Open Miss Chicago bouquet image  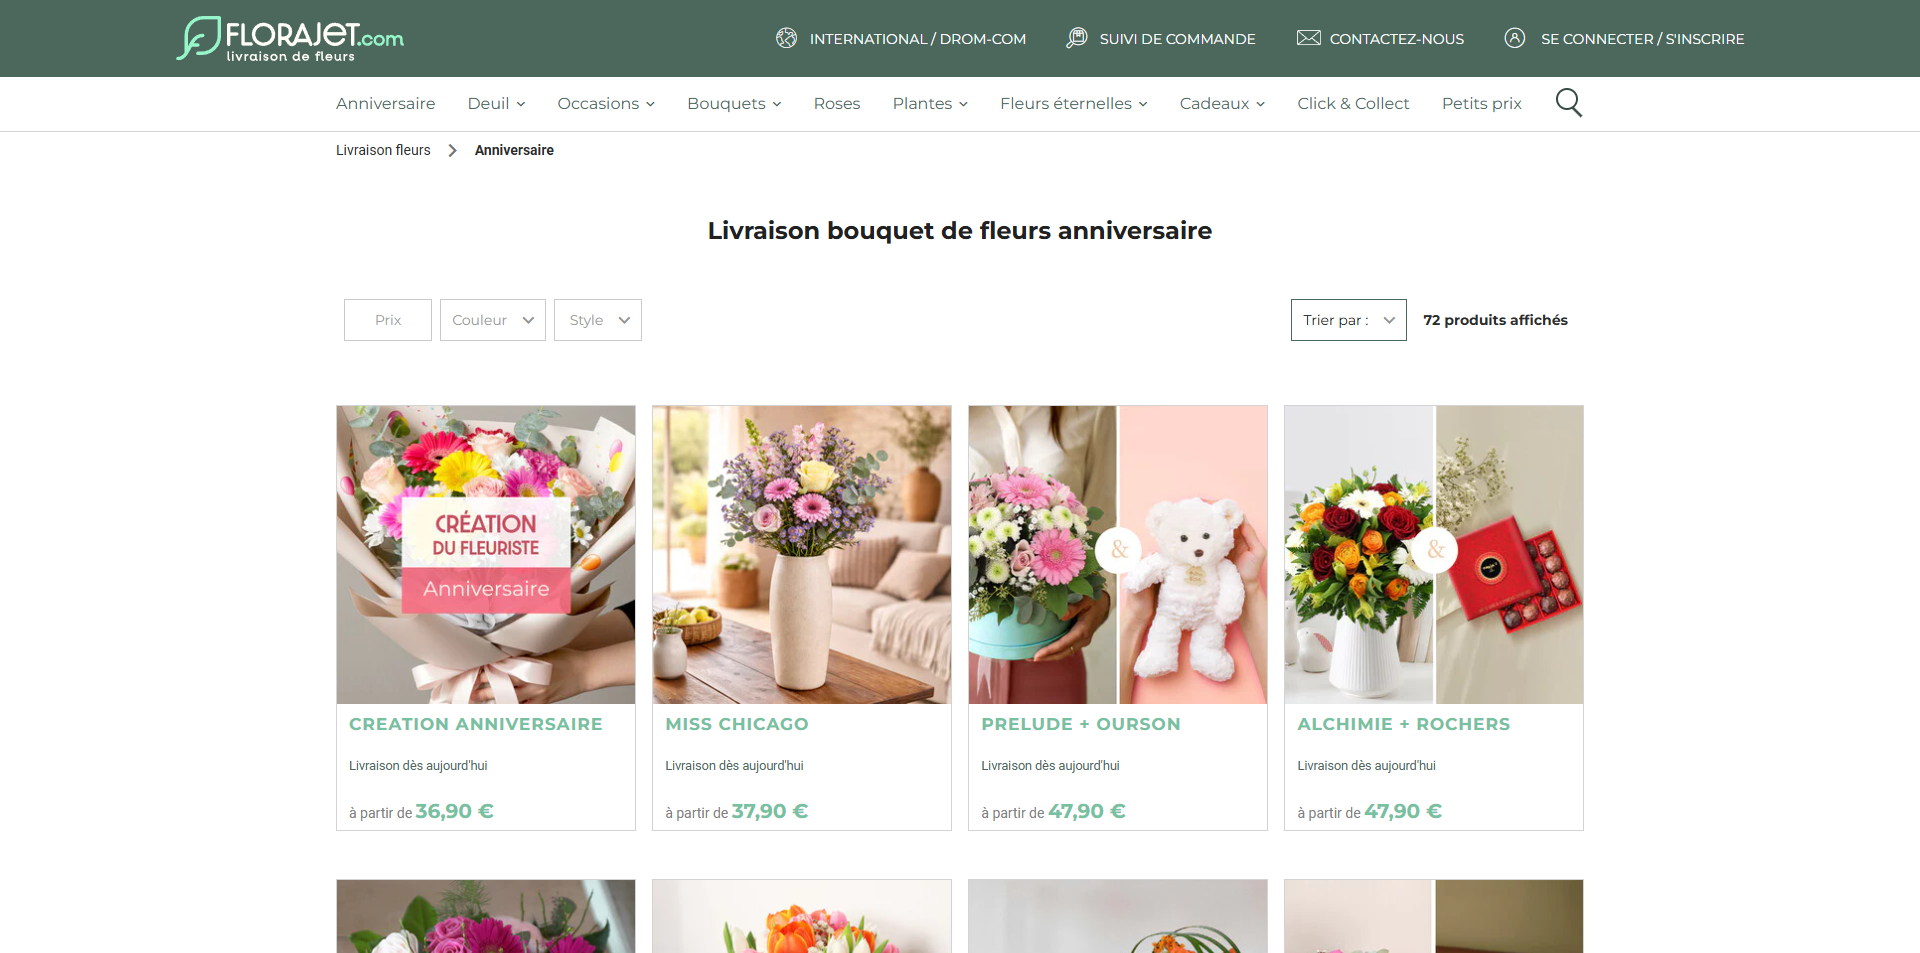pos(802,555)
